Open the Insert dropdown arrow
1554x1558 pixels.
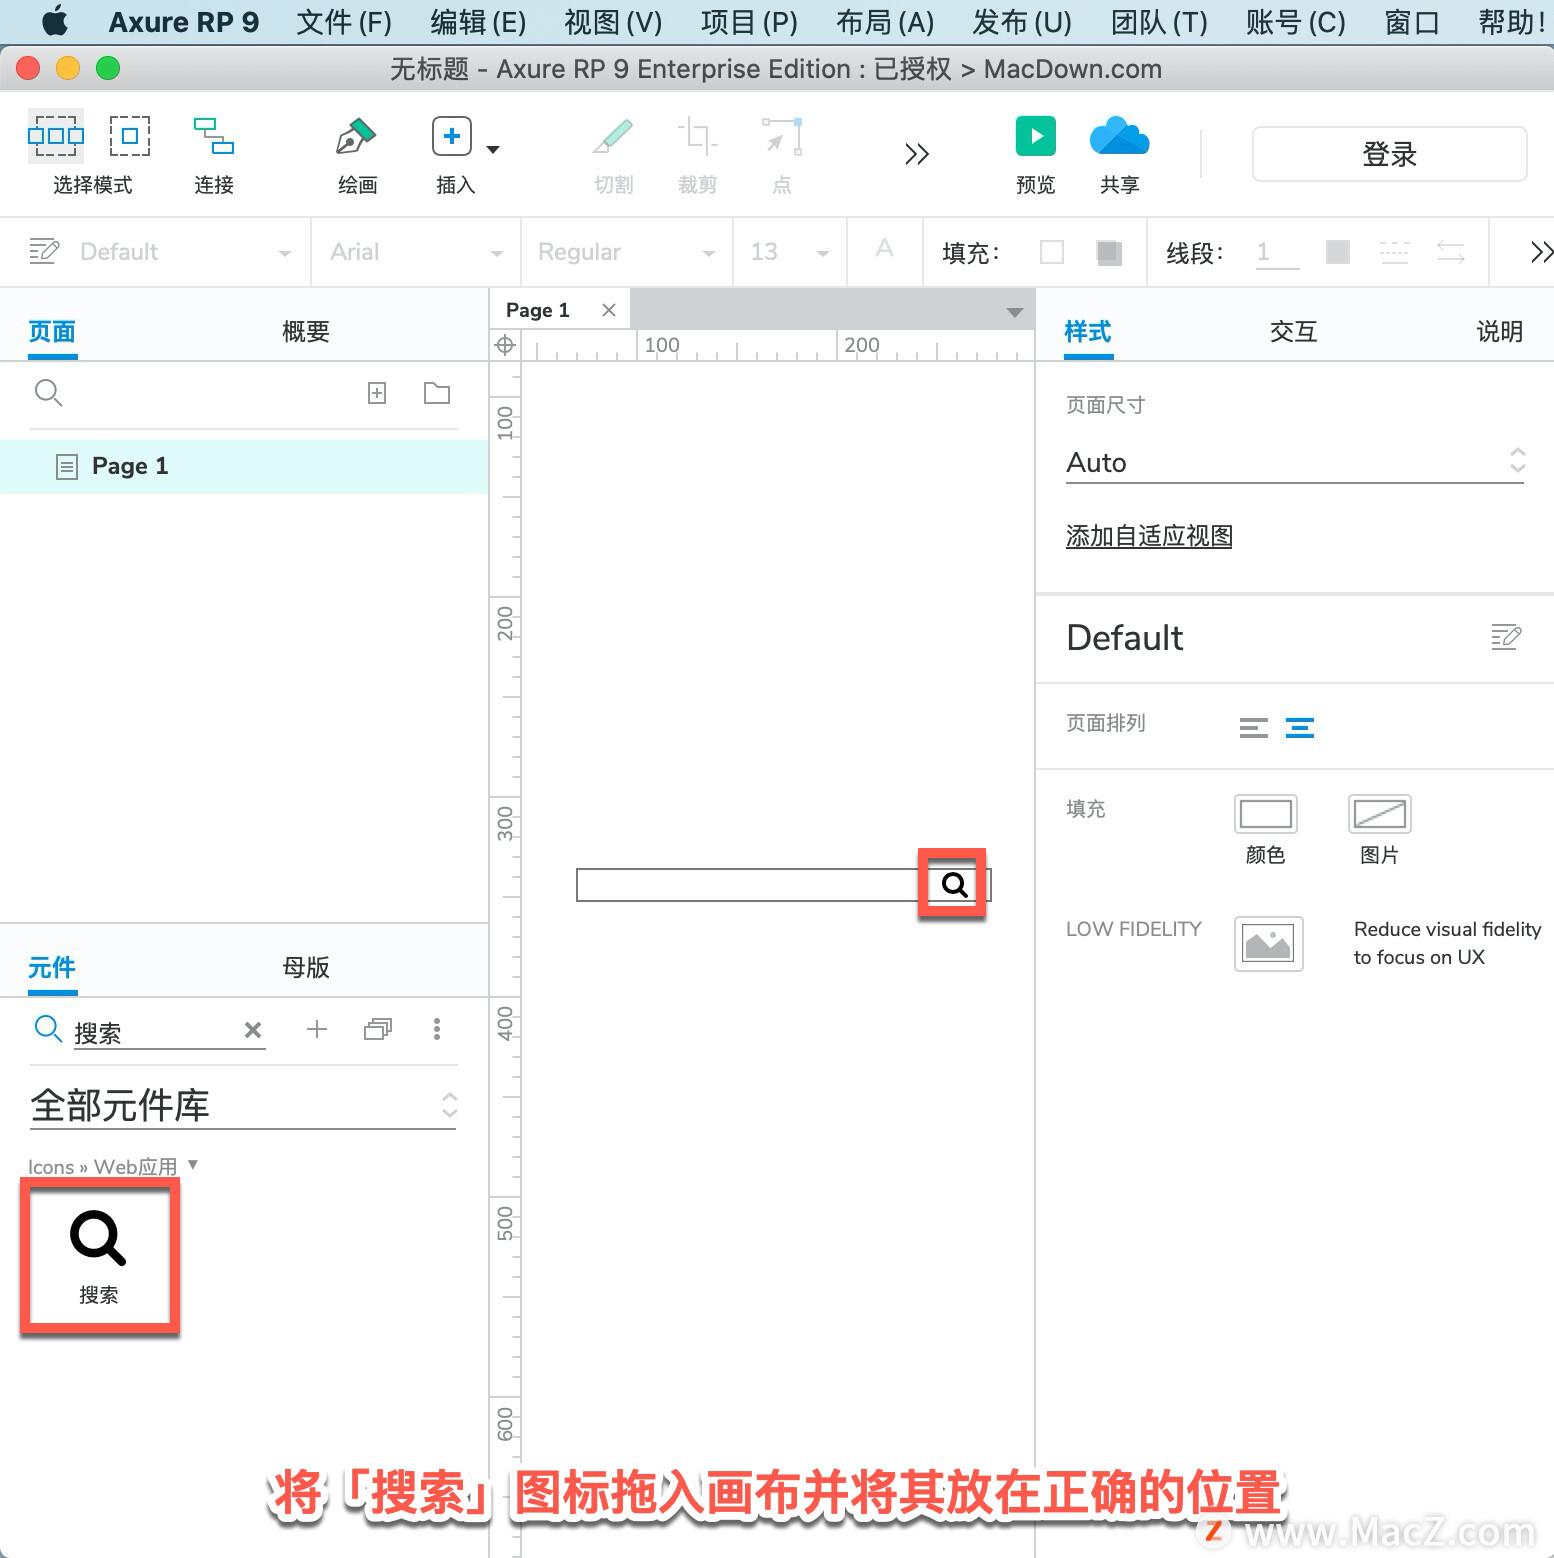[x=493, y=150]
